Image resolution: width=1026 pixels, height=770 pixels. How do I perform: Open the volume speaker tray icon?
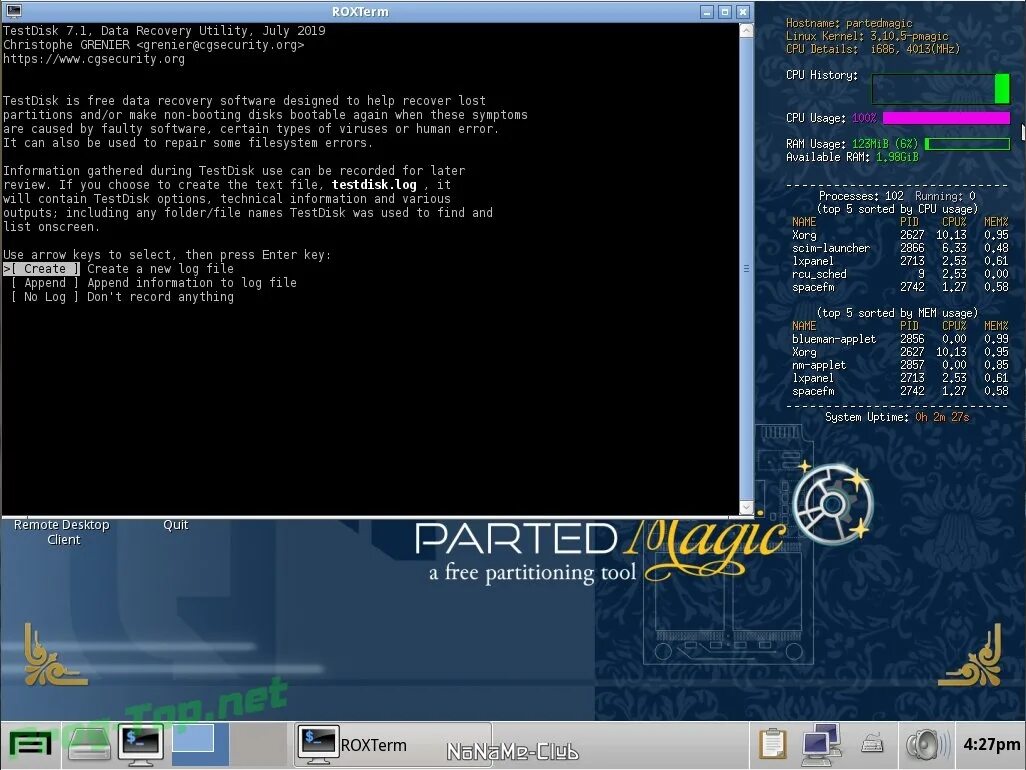(x=927, y=744)
